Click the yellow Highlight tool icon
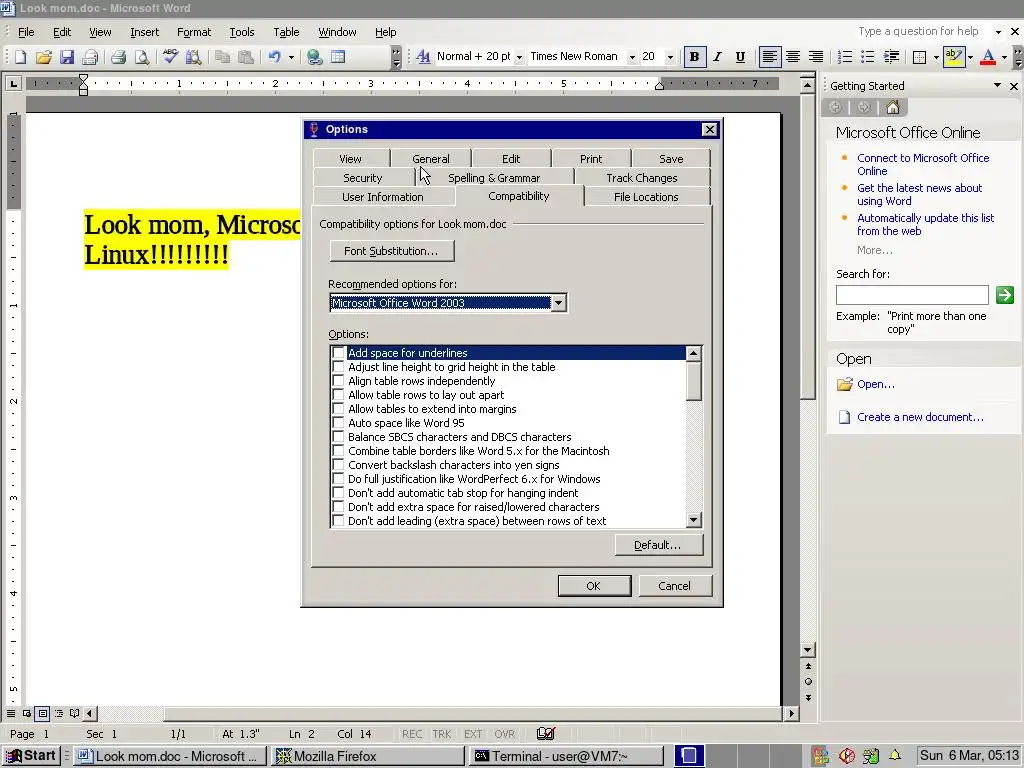This screenshot has width=1024, height=768. coord(953,57)
